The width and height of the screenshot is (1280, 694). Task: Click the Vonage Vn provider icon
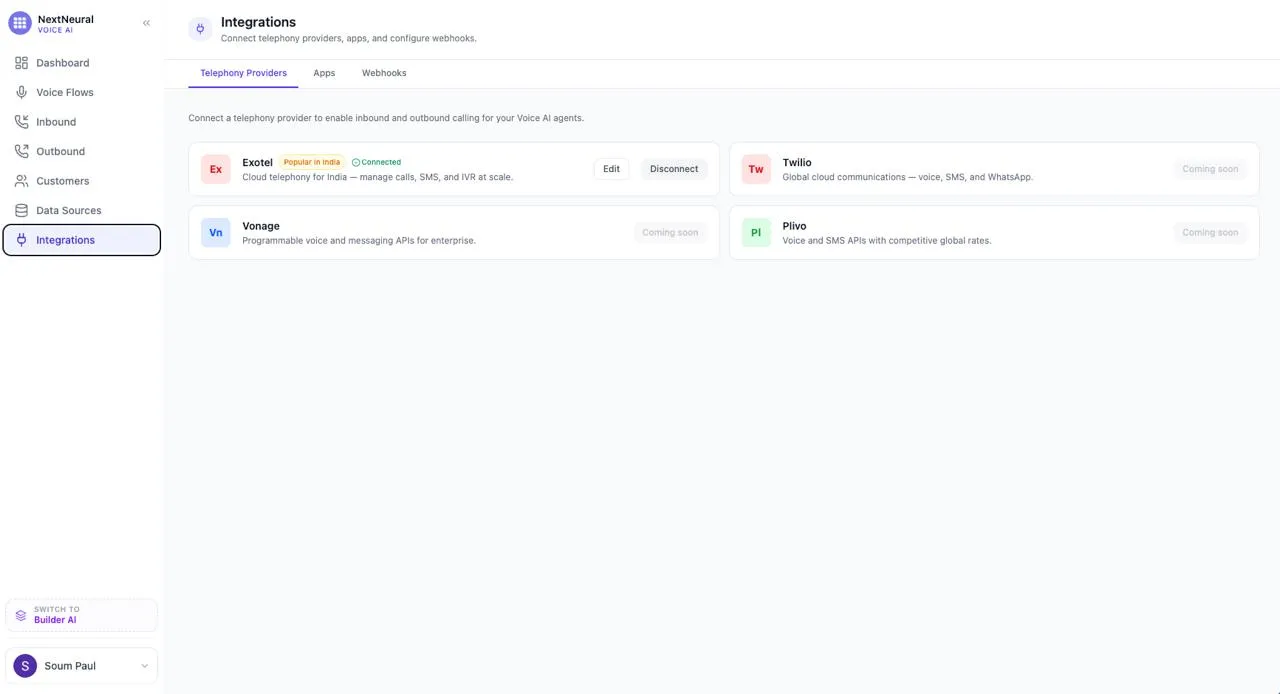point(216,233)
